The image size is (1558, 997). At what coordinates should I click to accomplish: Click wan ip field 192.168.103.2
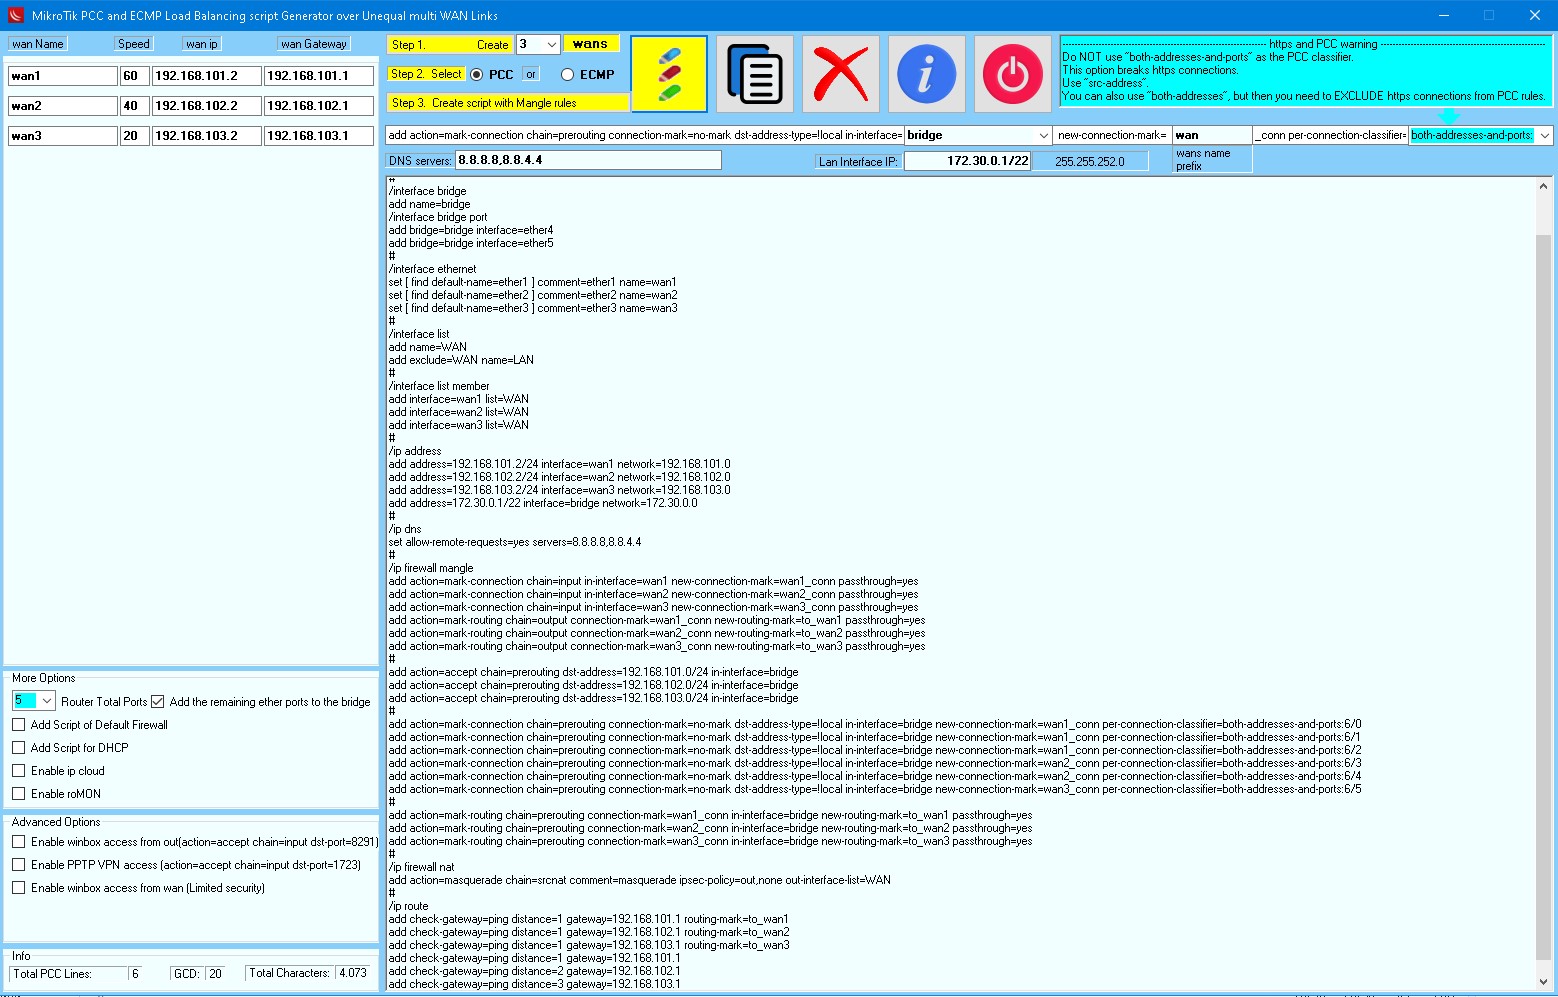coord(206,136)
